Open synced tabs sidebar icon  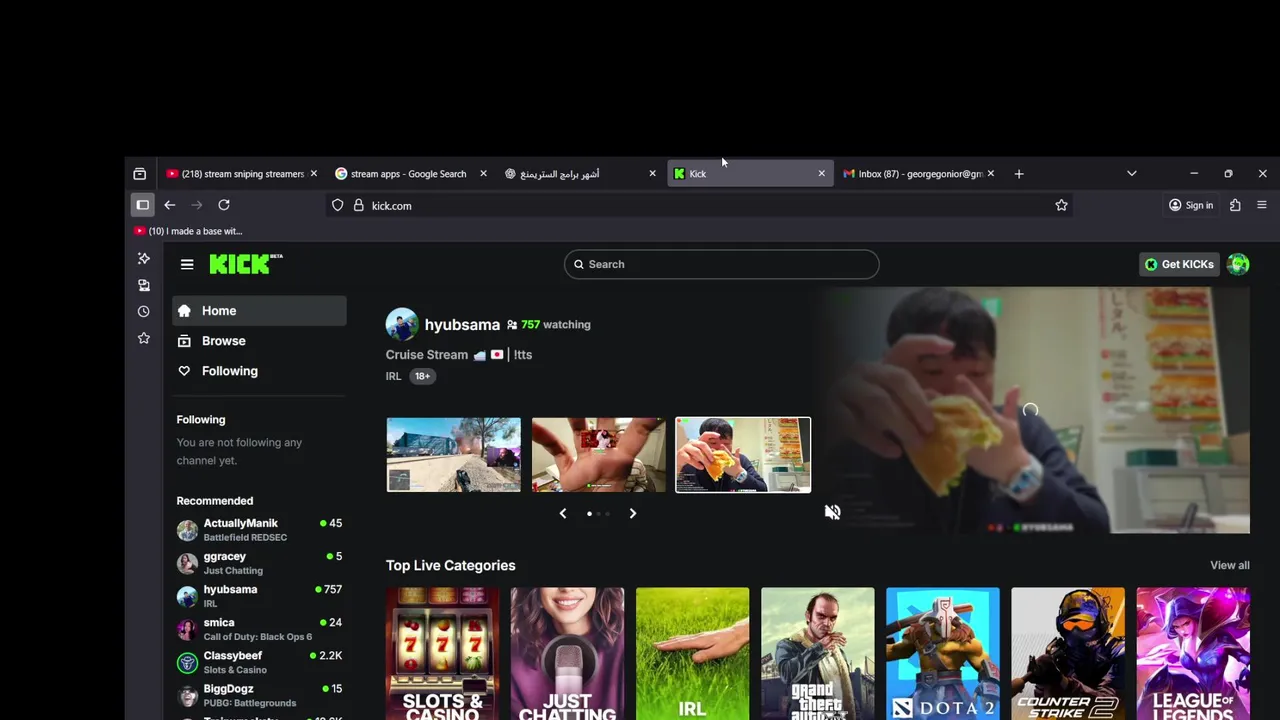[144, 285]
